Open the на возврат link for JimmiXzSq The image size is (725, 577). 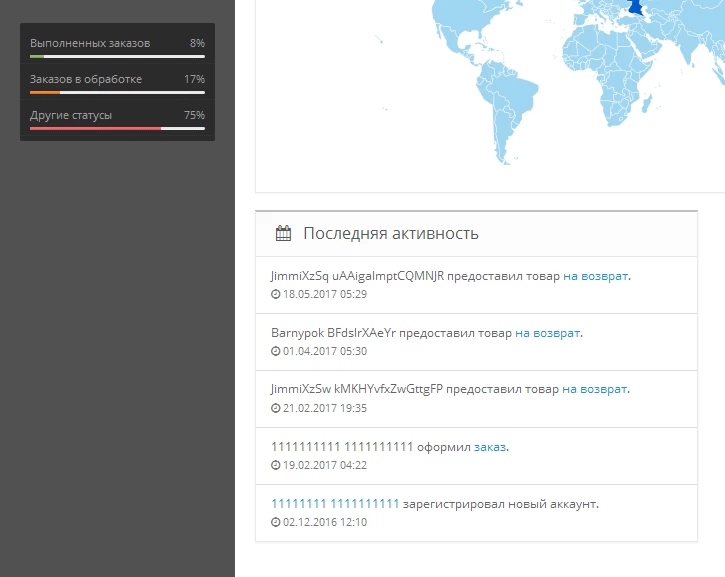(595, 276)
